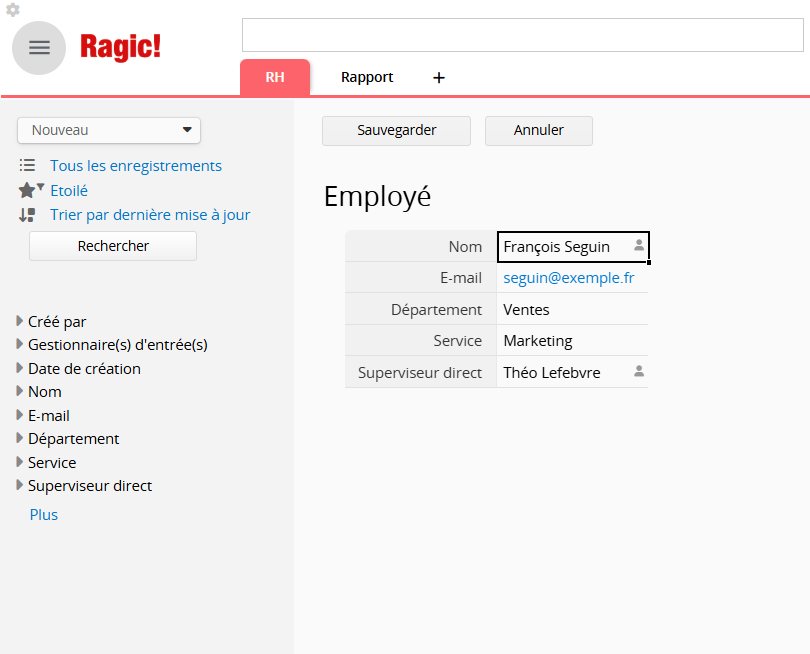Click the Annuler button
The height and width of the screenshot is (654, 810).
[539, 130]
